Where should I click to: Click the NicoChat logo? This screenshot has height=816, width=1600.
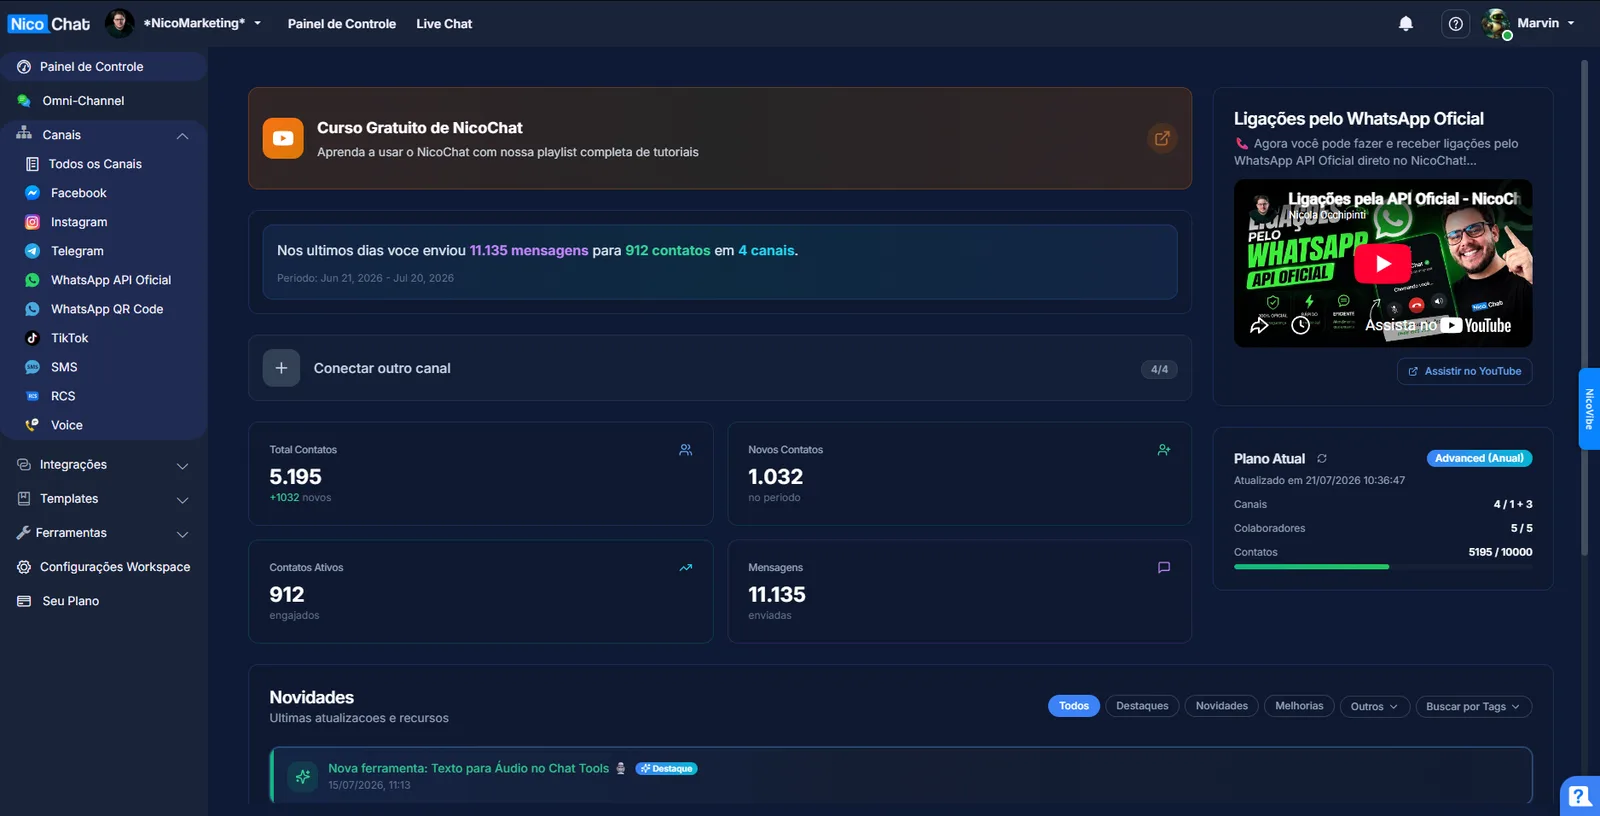pyautogui.click(x=49, y=24)
